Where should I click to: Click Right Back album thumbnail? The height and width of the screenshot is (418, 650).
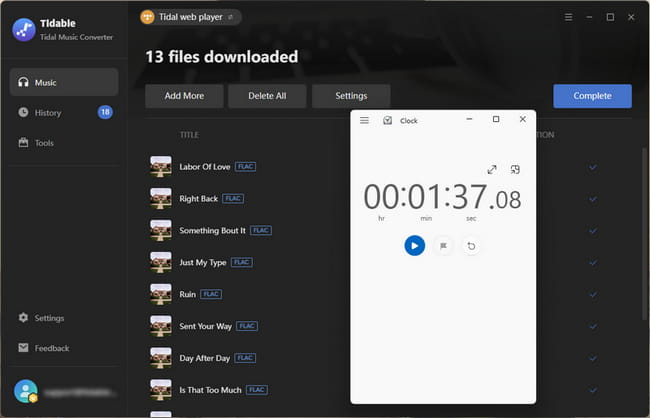tap(161, 199)
